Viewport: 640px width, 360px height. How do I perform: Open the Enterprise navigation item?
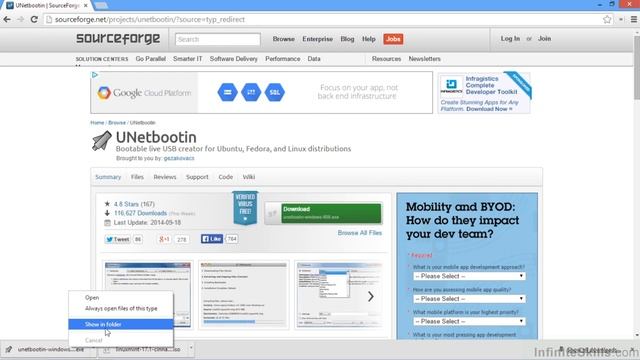[318, 39]
